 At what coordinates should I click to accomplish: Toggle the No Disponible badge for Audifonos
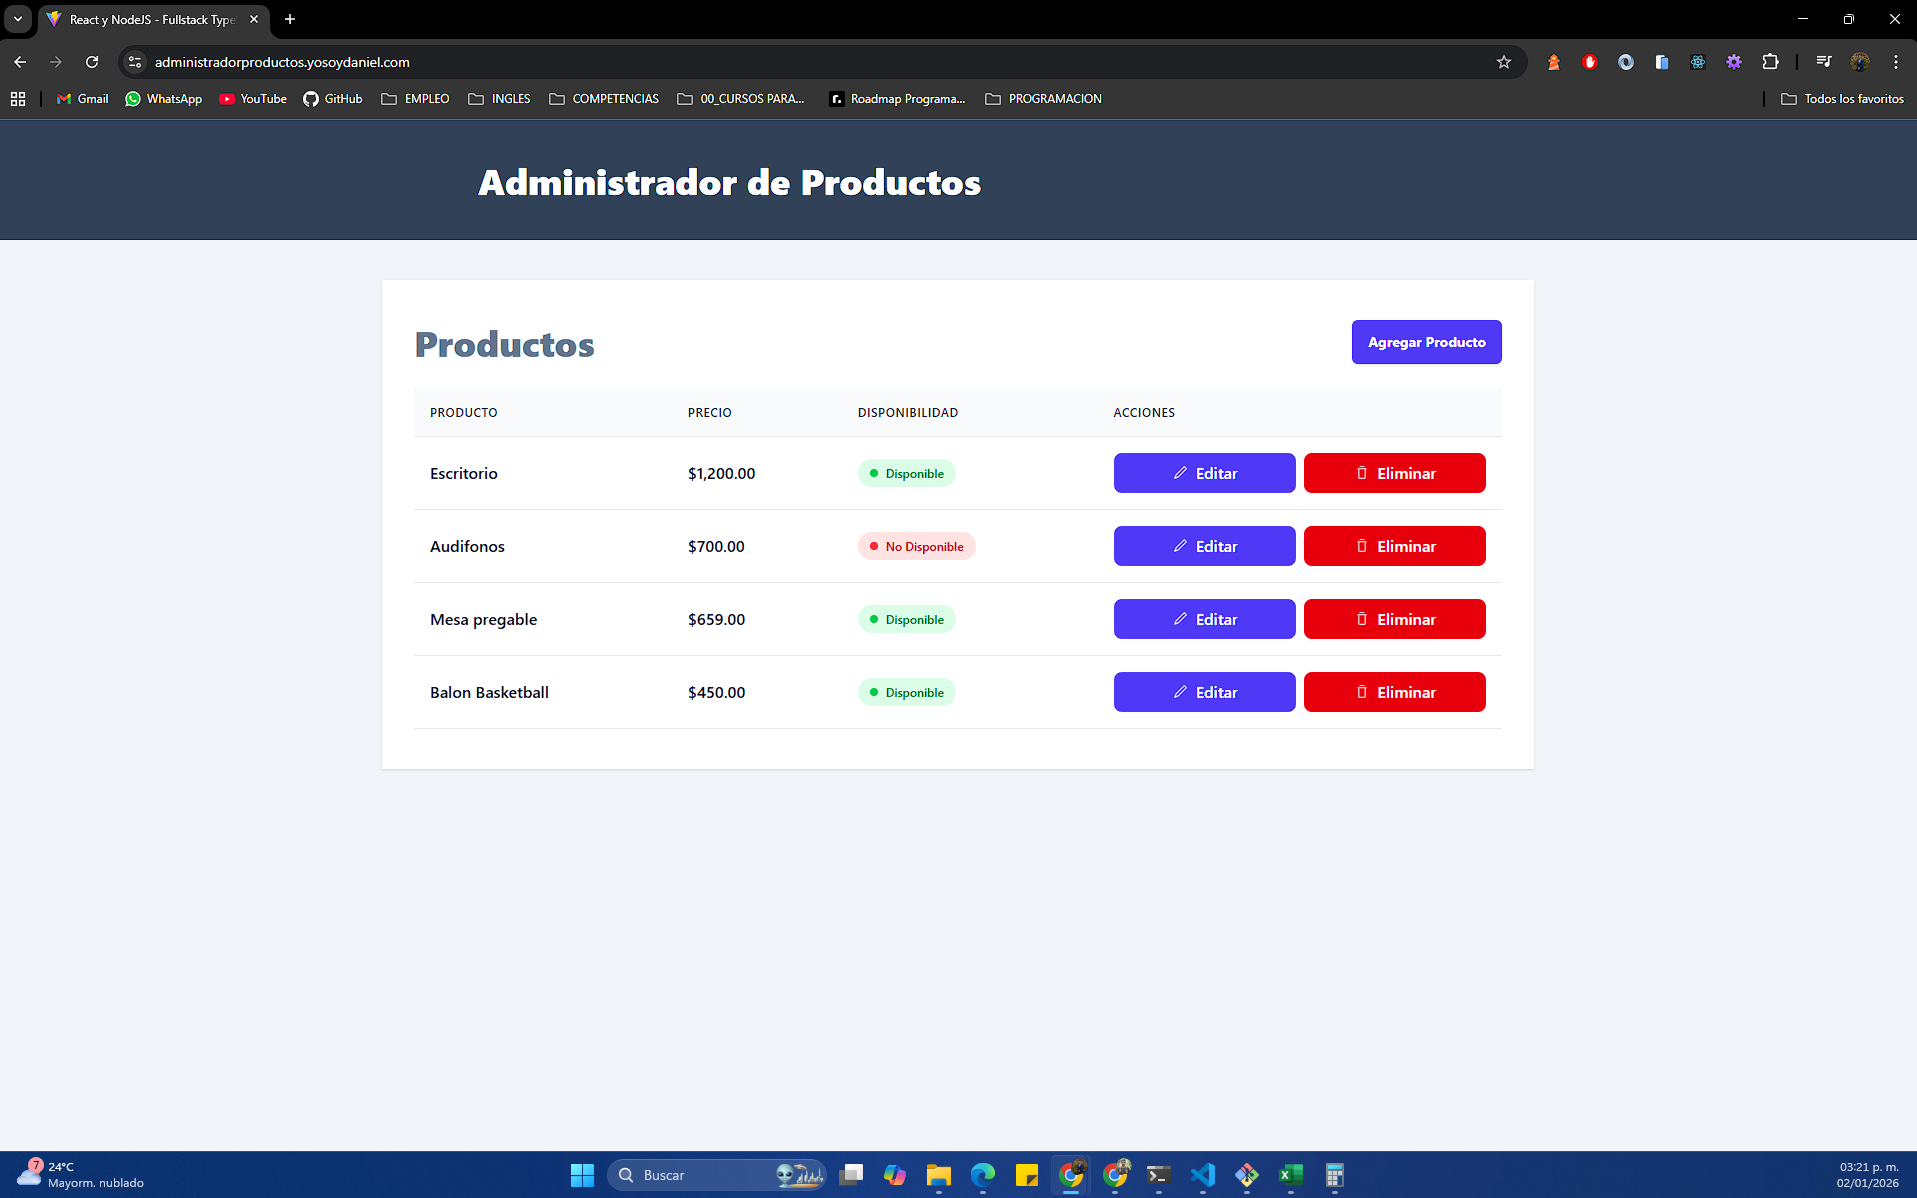[x=916, y=547]
